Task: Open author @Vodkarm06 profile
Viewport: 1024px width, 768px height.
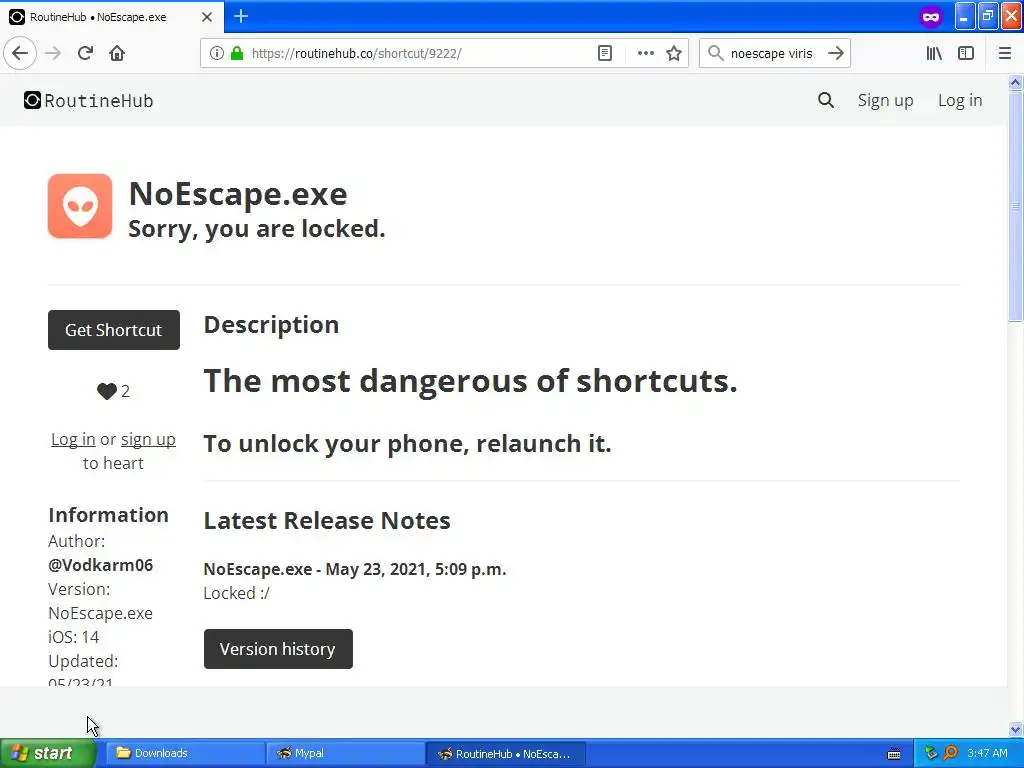Action: click(101, 565)
